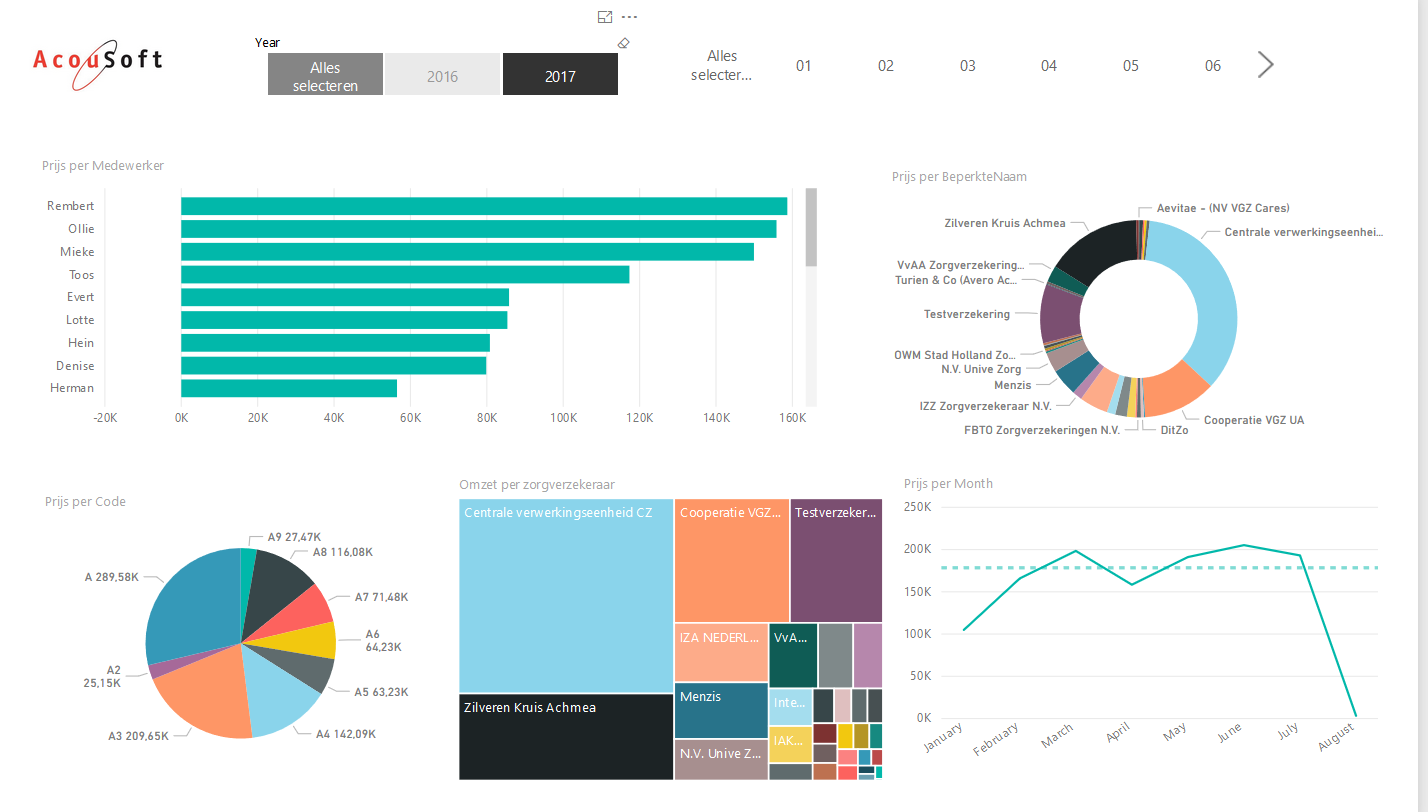The width and height of the screenshot is (1428, 812).
Task: Select the yellow IAK... treemap tile
Action: 790,744
